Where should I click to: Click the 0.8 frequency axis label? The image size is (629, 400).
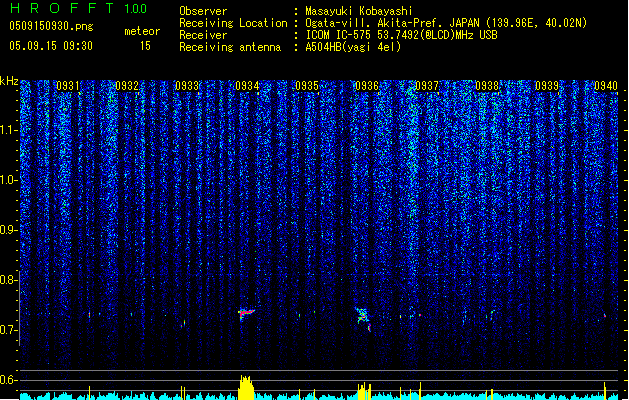click(x=9, y=280)
